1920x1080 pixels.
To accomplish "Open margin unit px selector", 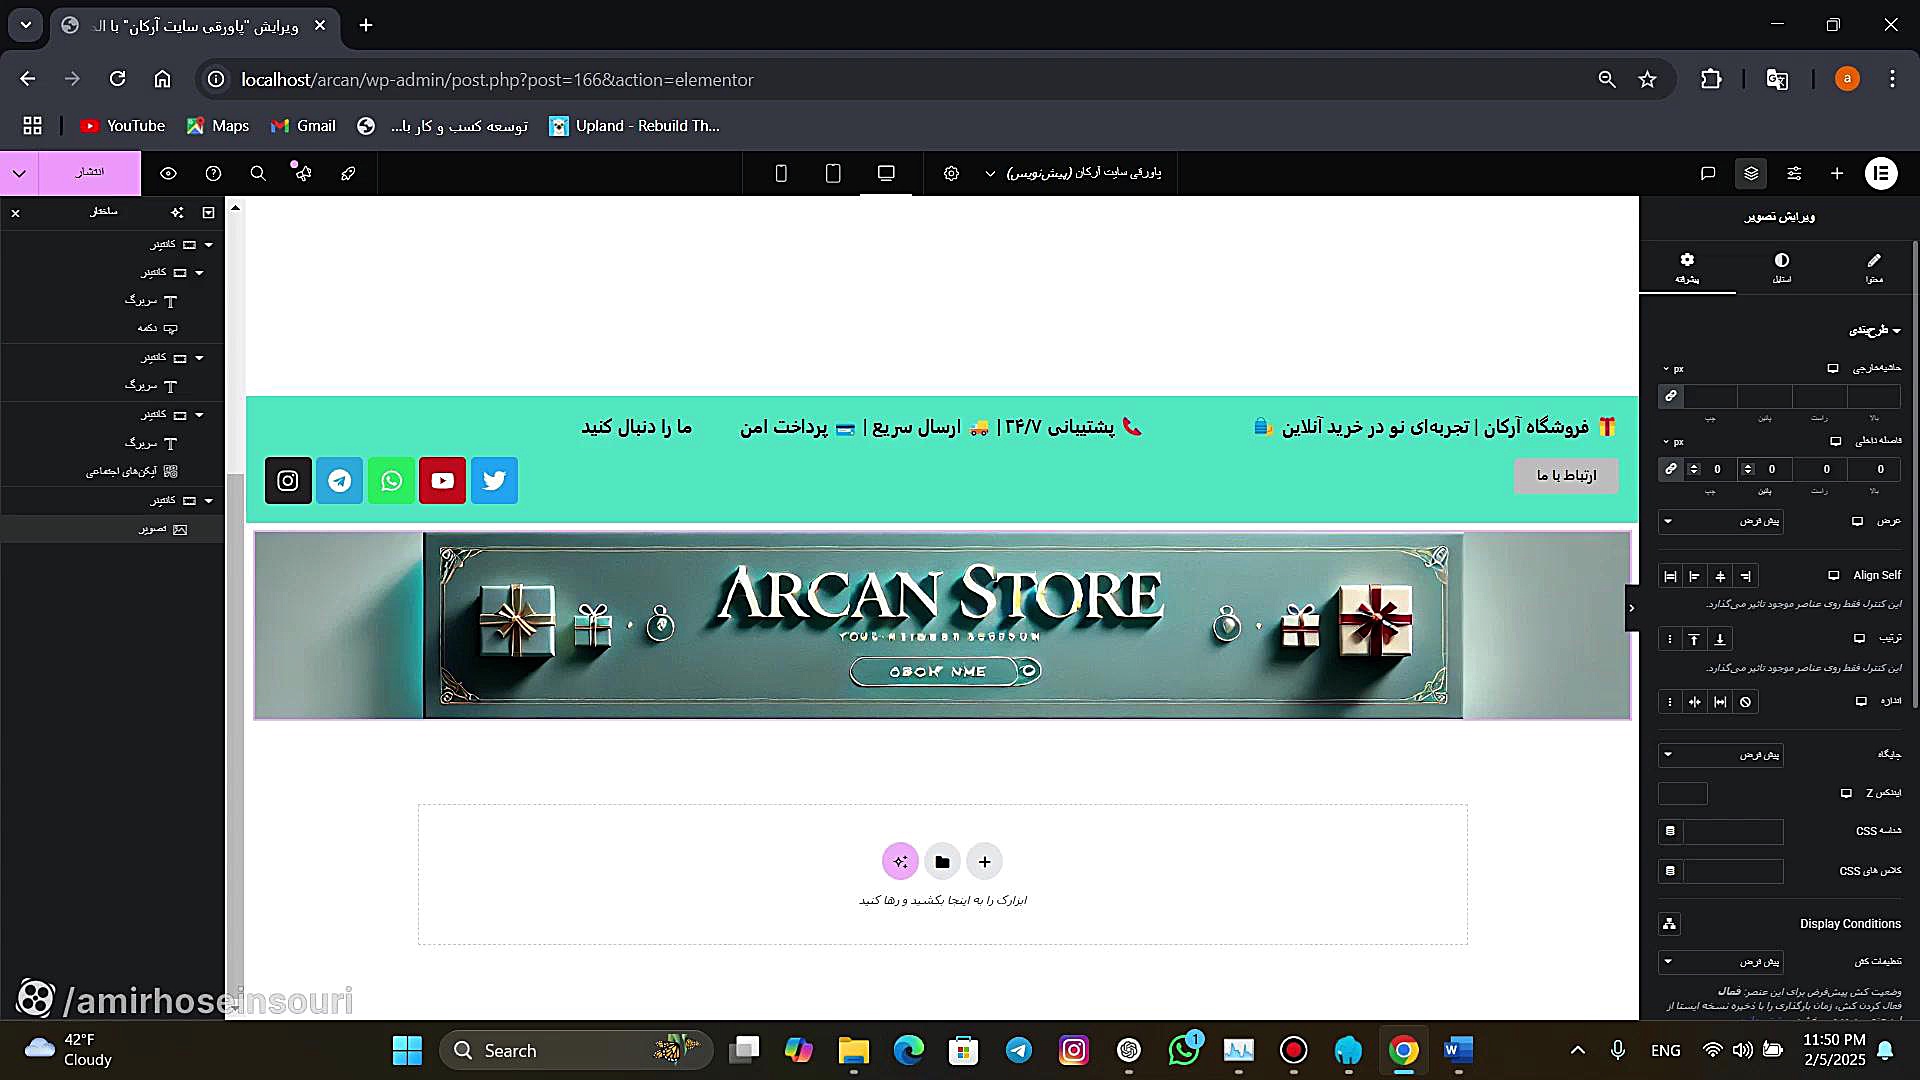I will [1672, 369].
